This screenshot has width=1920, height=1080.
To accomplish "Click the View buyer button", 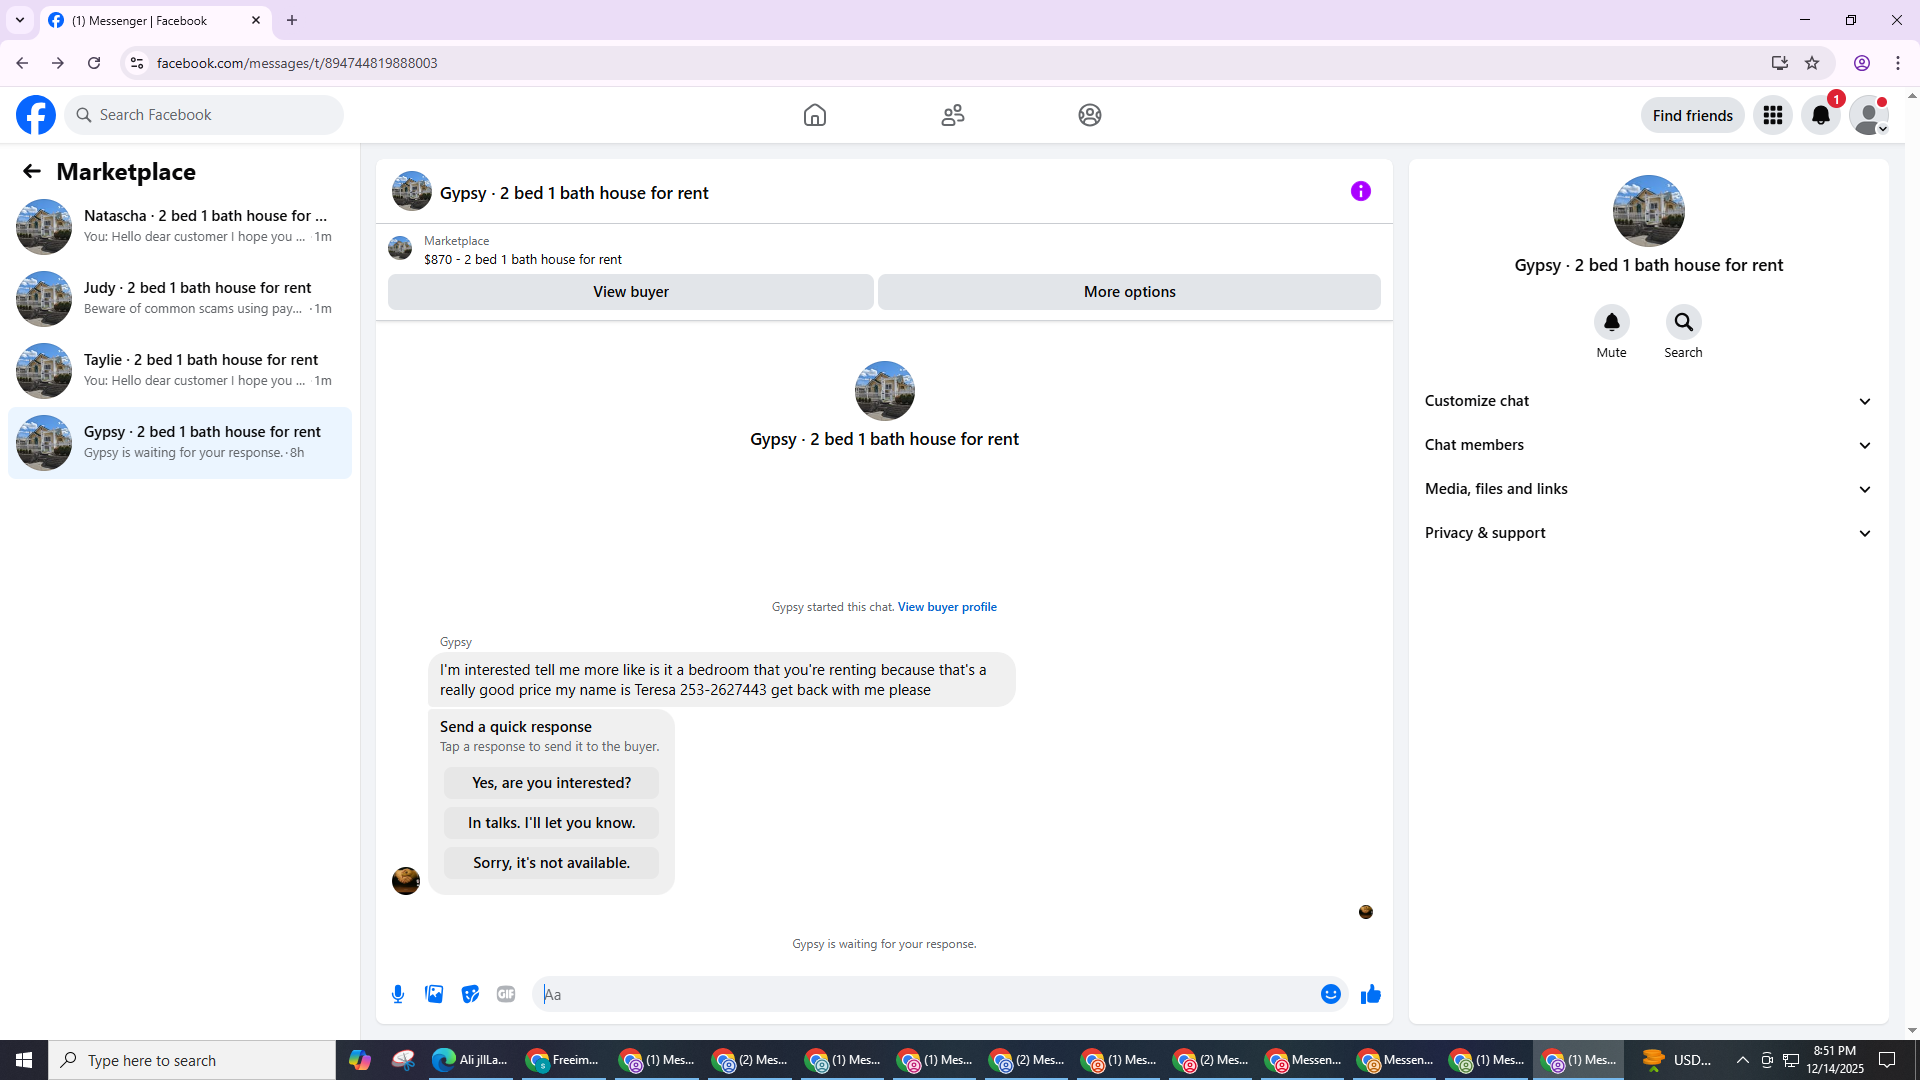I will (x=630, y=292).
